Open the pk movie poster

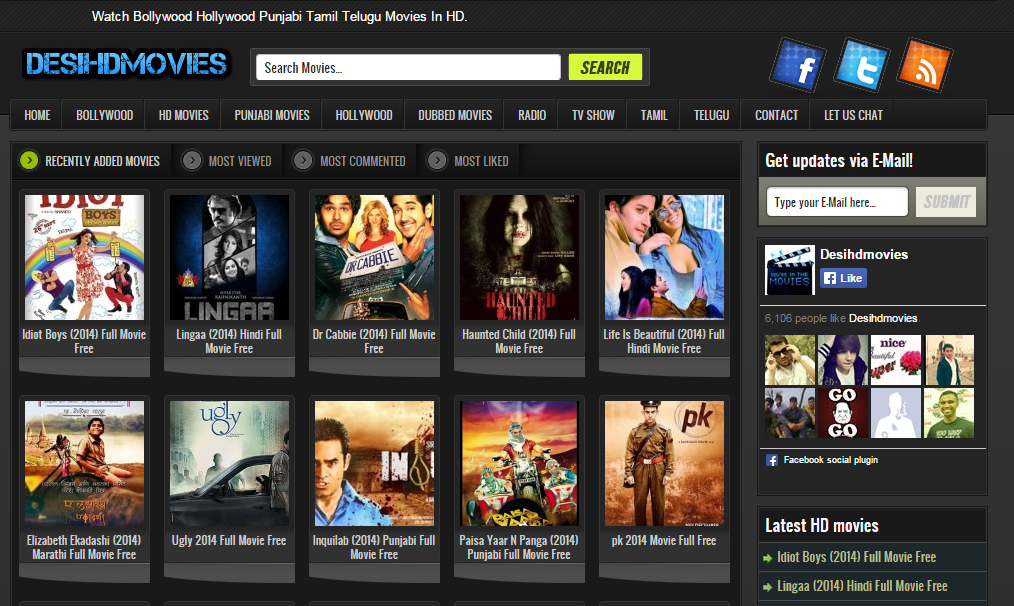[x=664, y=463]
